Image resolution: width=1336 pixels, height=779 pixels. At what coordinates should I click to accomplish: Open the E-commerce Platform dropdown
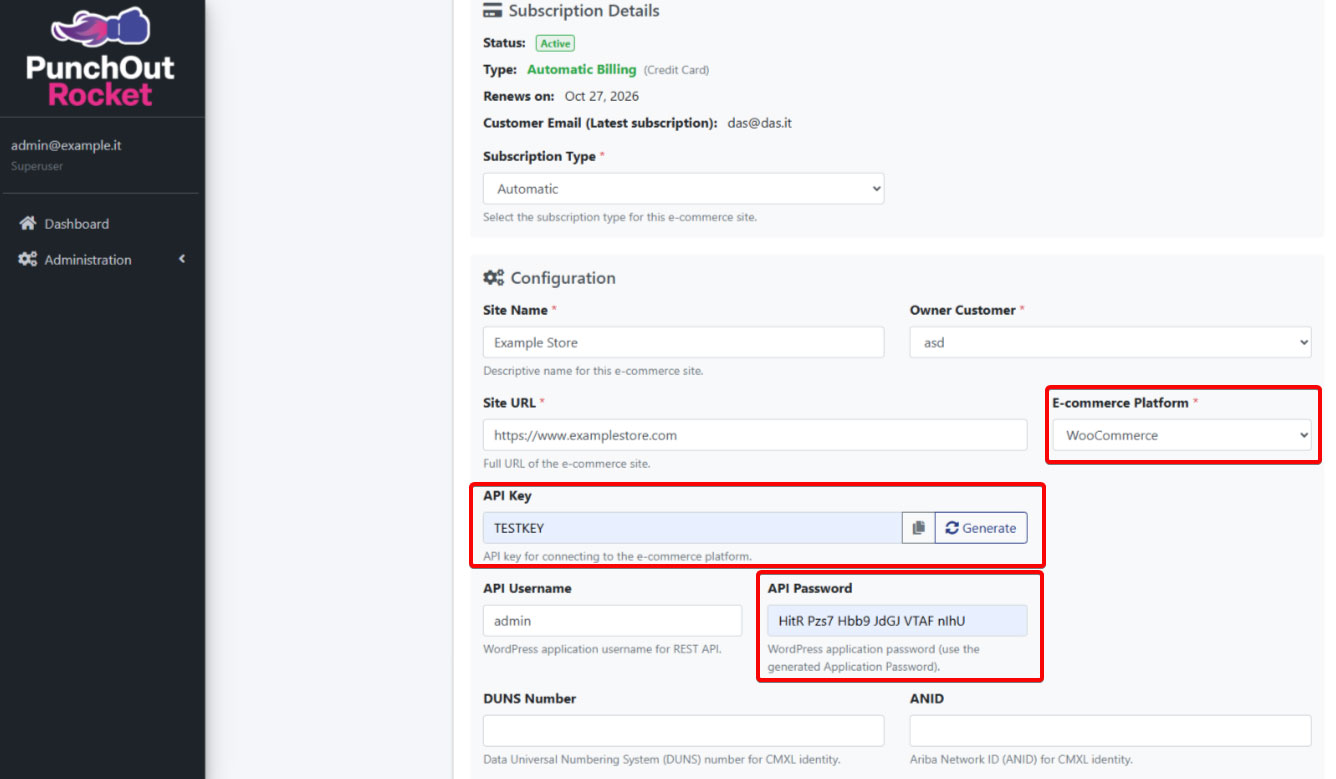(x=1181, y=435)
